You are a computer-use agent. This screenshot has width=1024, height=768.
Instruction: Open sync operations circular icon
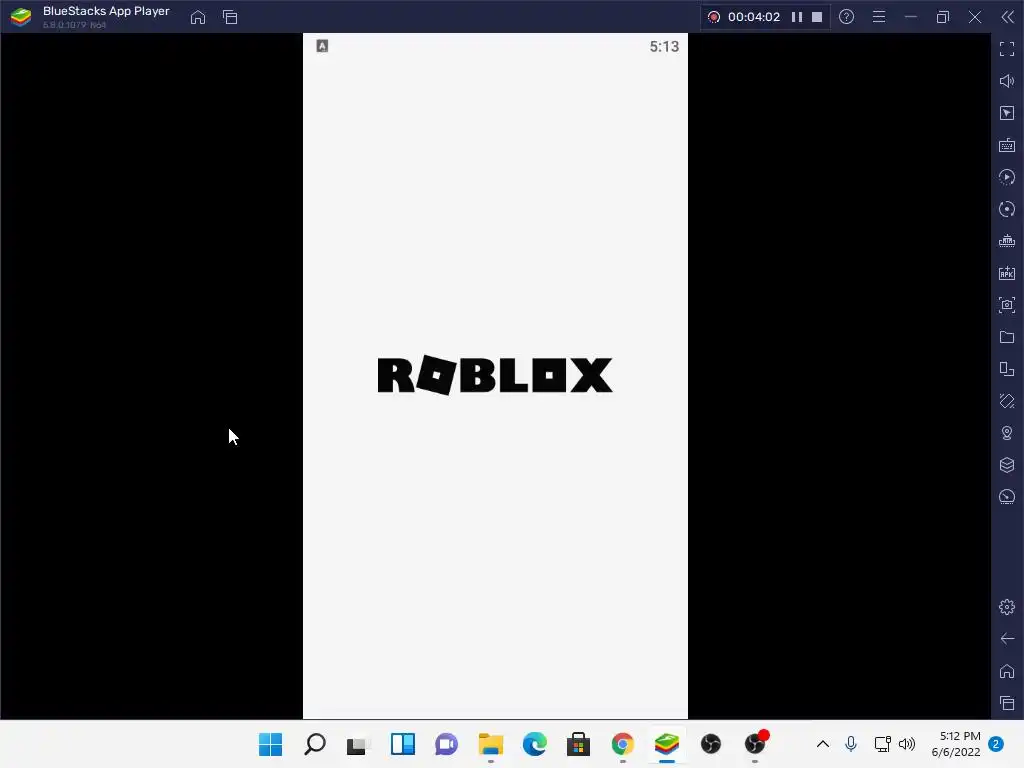[x=1007, y=209]
